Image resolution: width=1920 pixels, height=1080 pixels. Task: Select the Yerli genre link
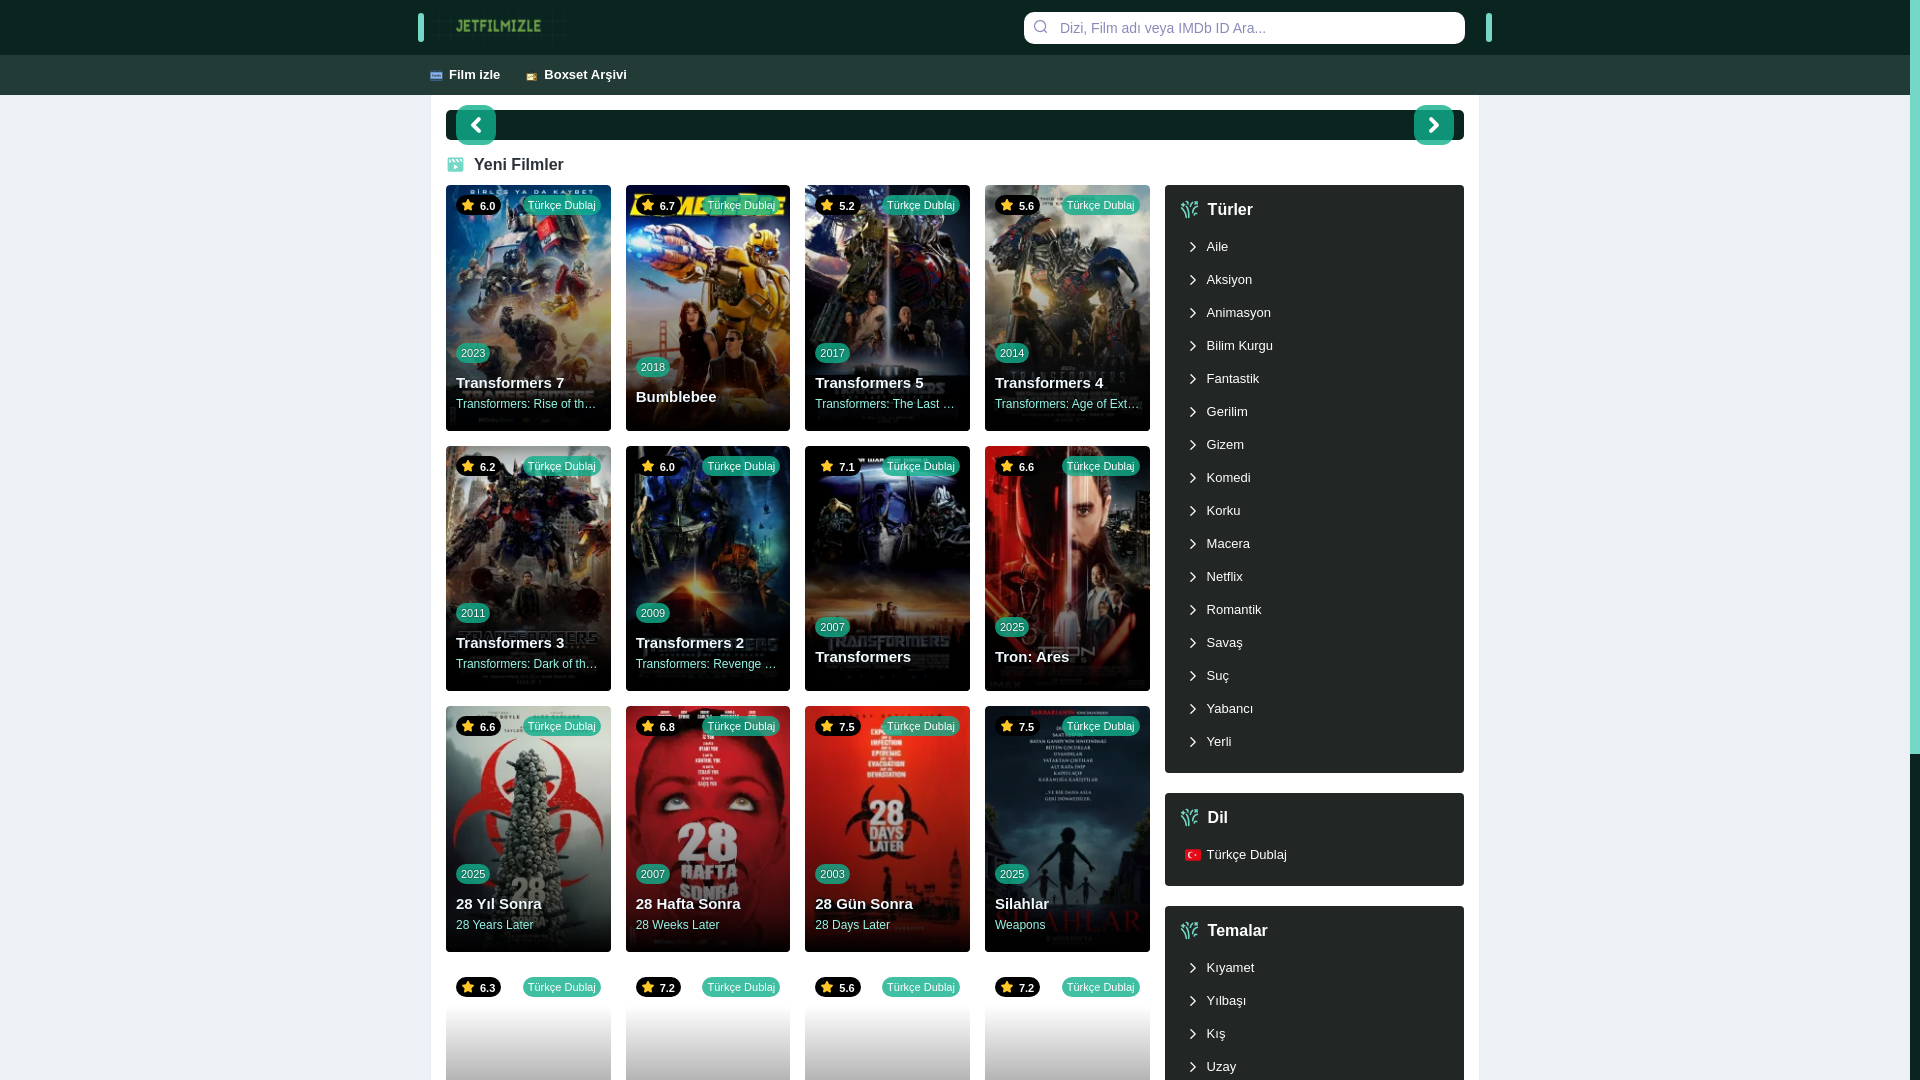click(1218, 742)
